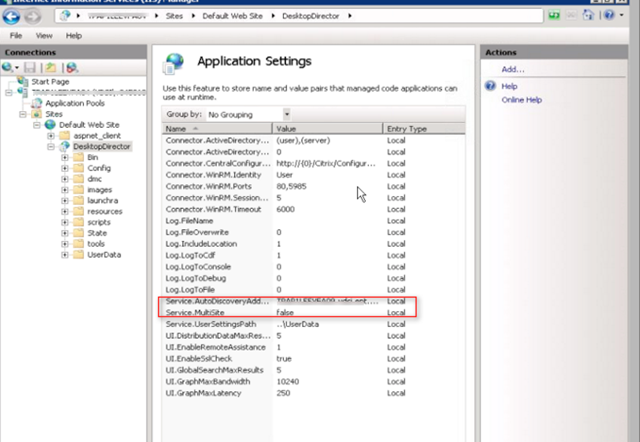Select Start Page in the tree
Viewport: 640px width, 442px height.
[50, 82]
